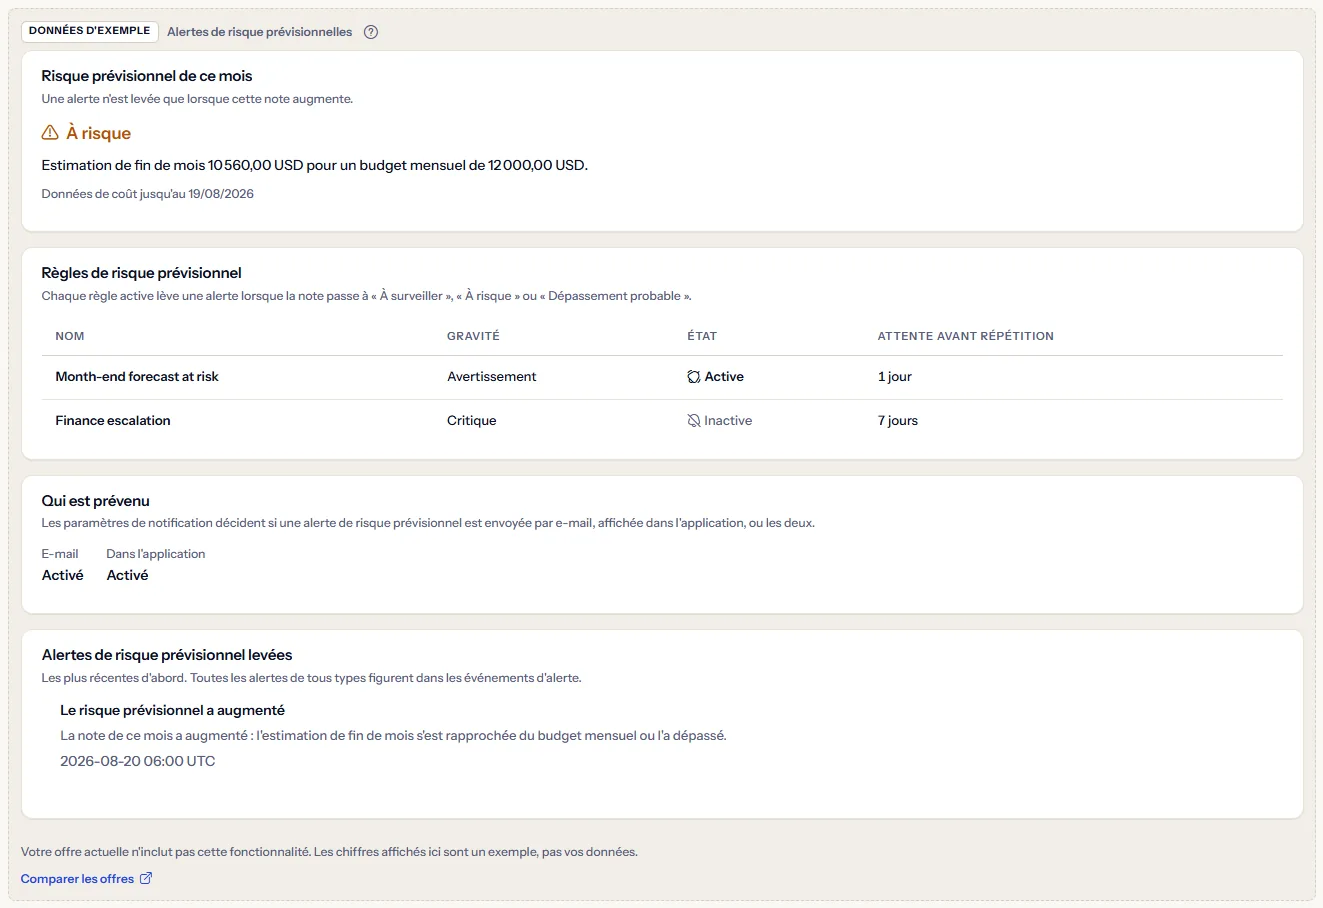Image resolution: width=1323 pixels, height=908 pixels.
Task: Click the 7 jours repeat wait value
Action: pos(898,421)
